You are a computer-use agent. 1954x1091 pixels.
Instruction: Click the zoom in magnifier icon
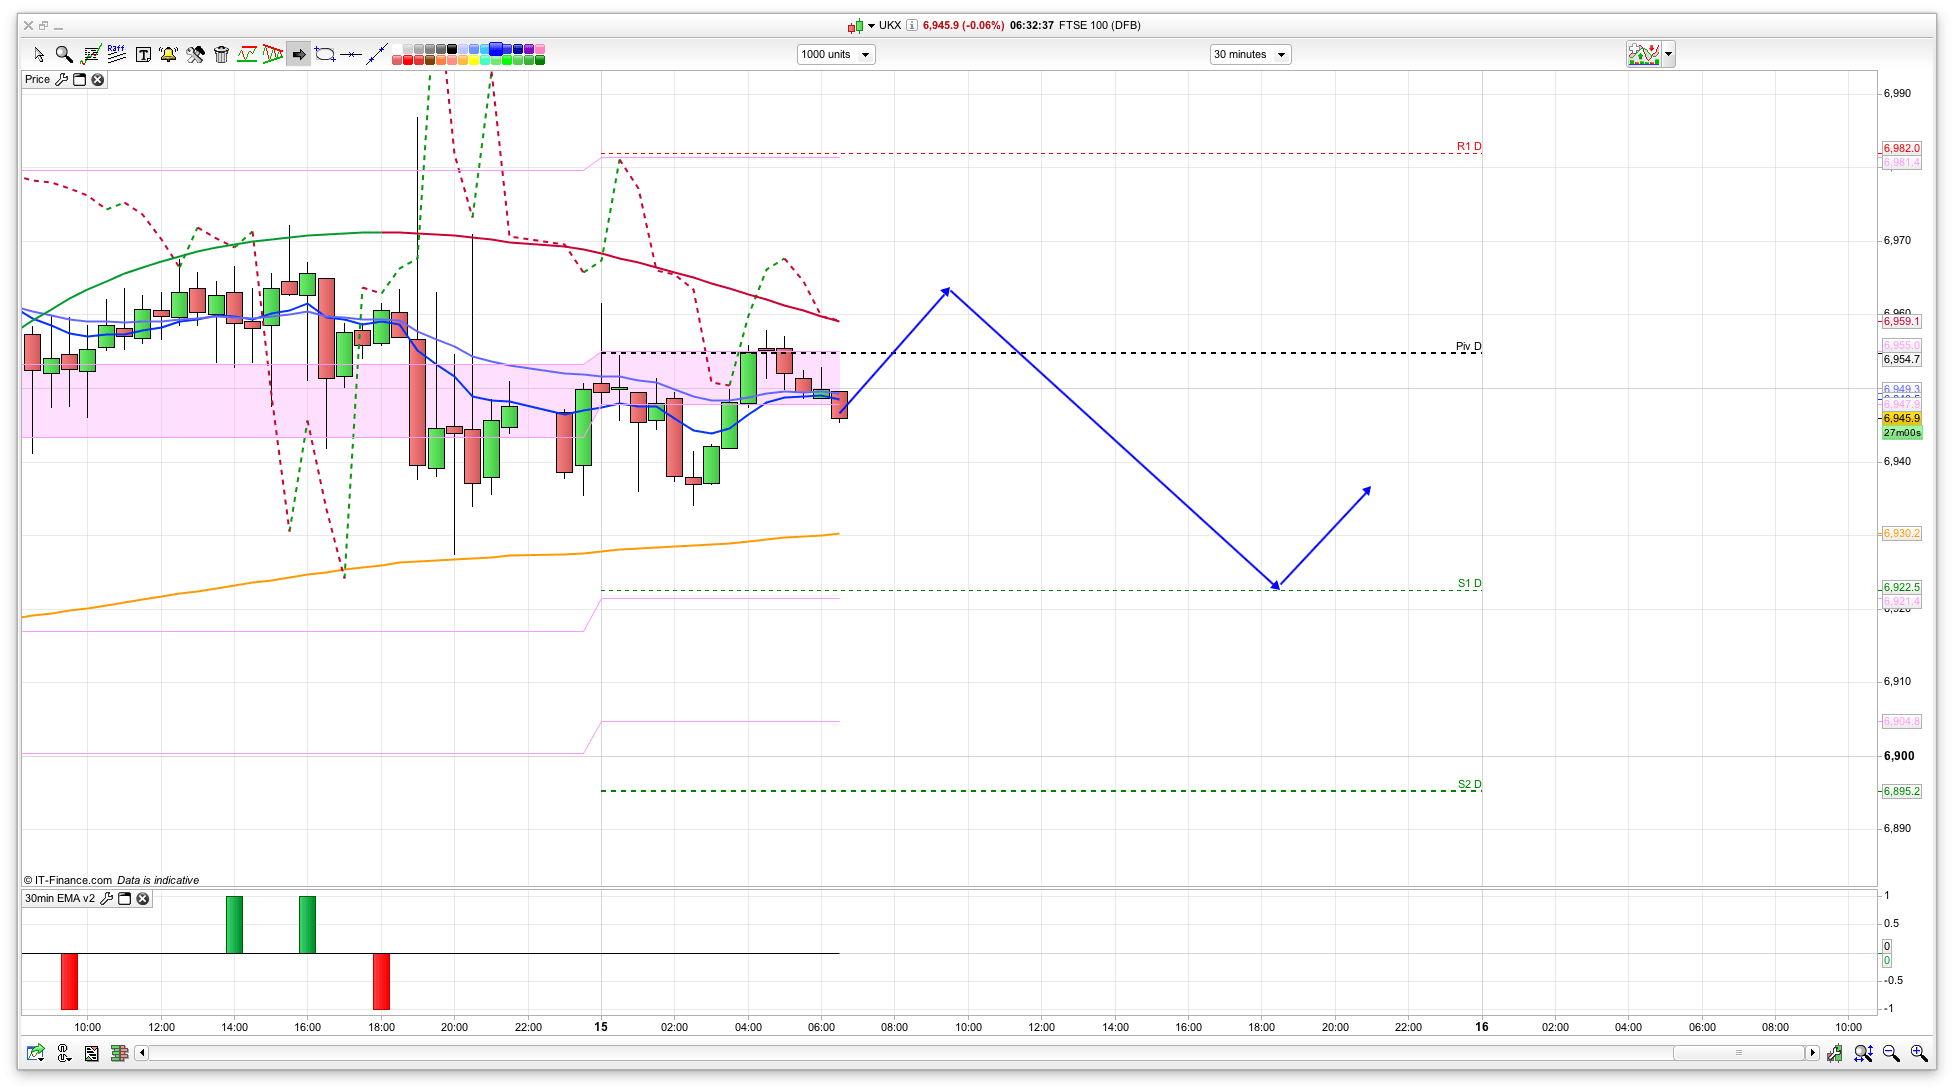click(1918, 1053)
